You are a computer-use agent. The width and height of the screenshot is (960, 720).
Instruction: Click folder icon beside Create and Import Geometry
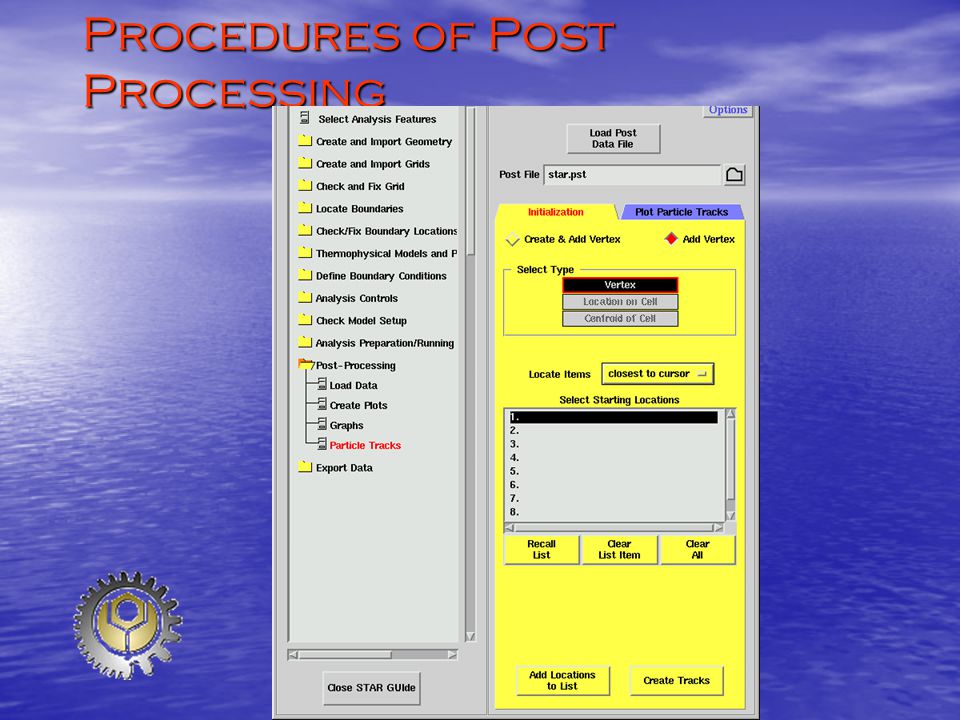[305, 141]
